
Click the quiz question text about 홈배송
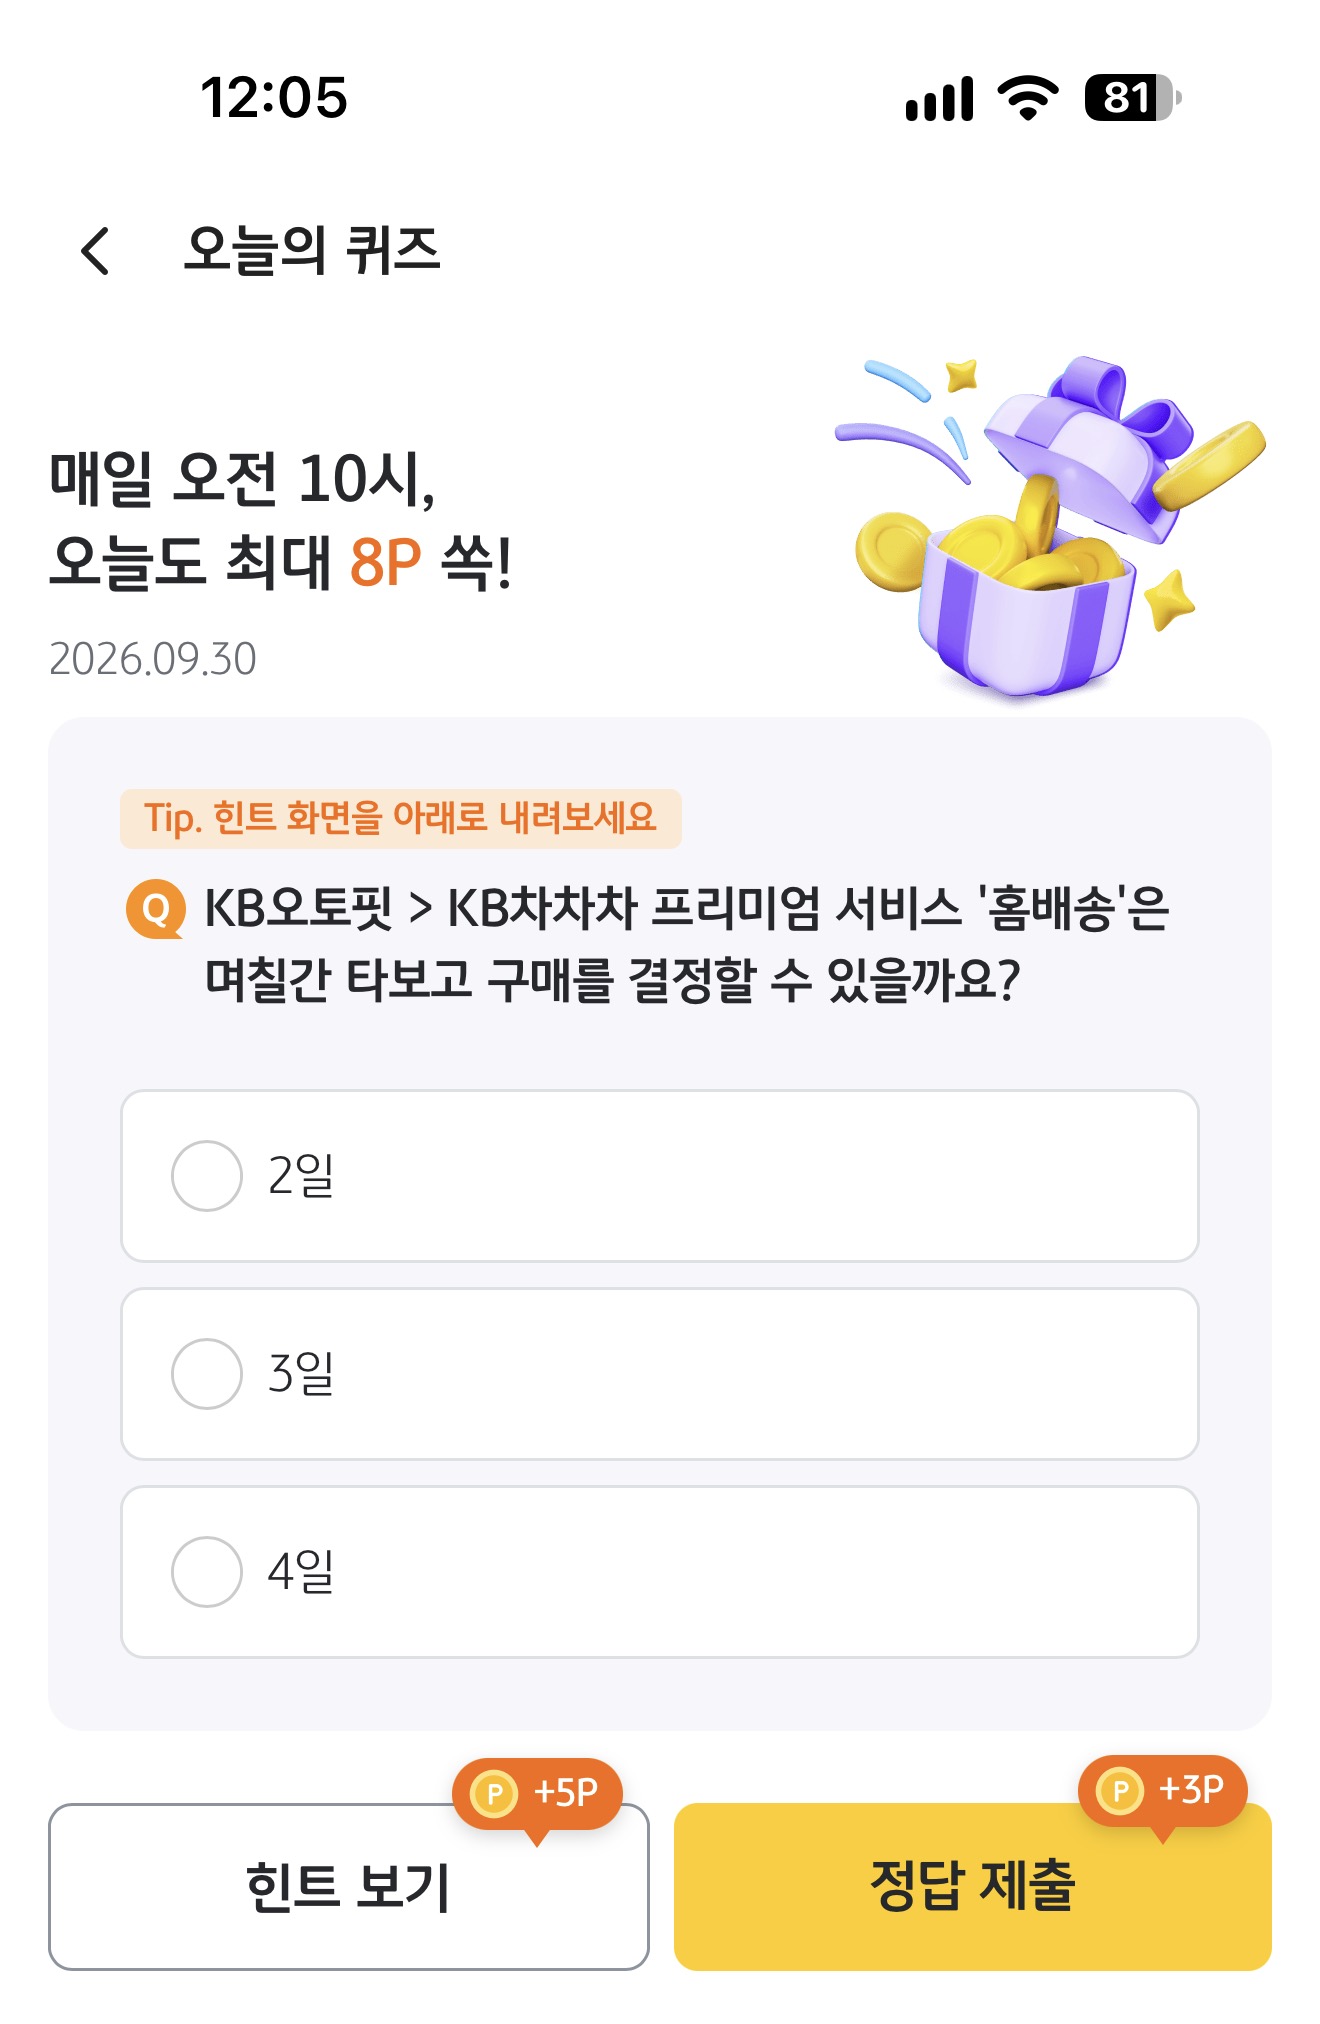tap(687, 944)
